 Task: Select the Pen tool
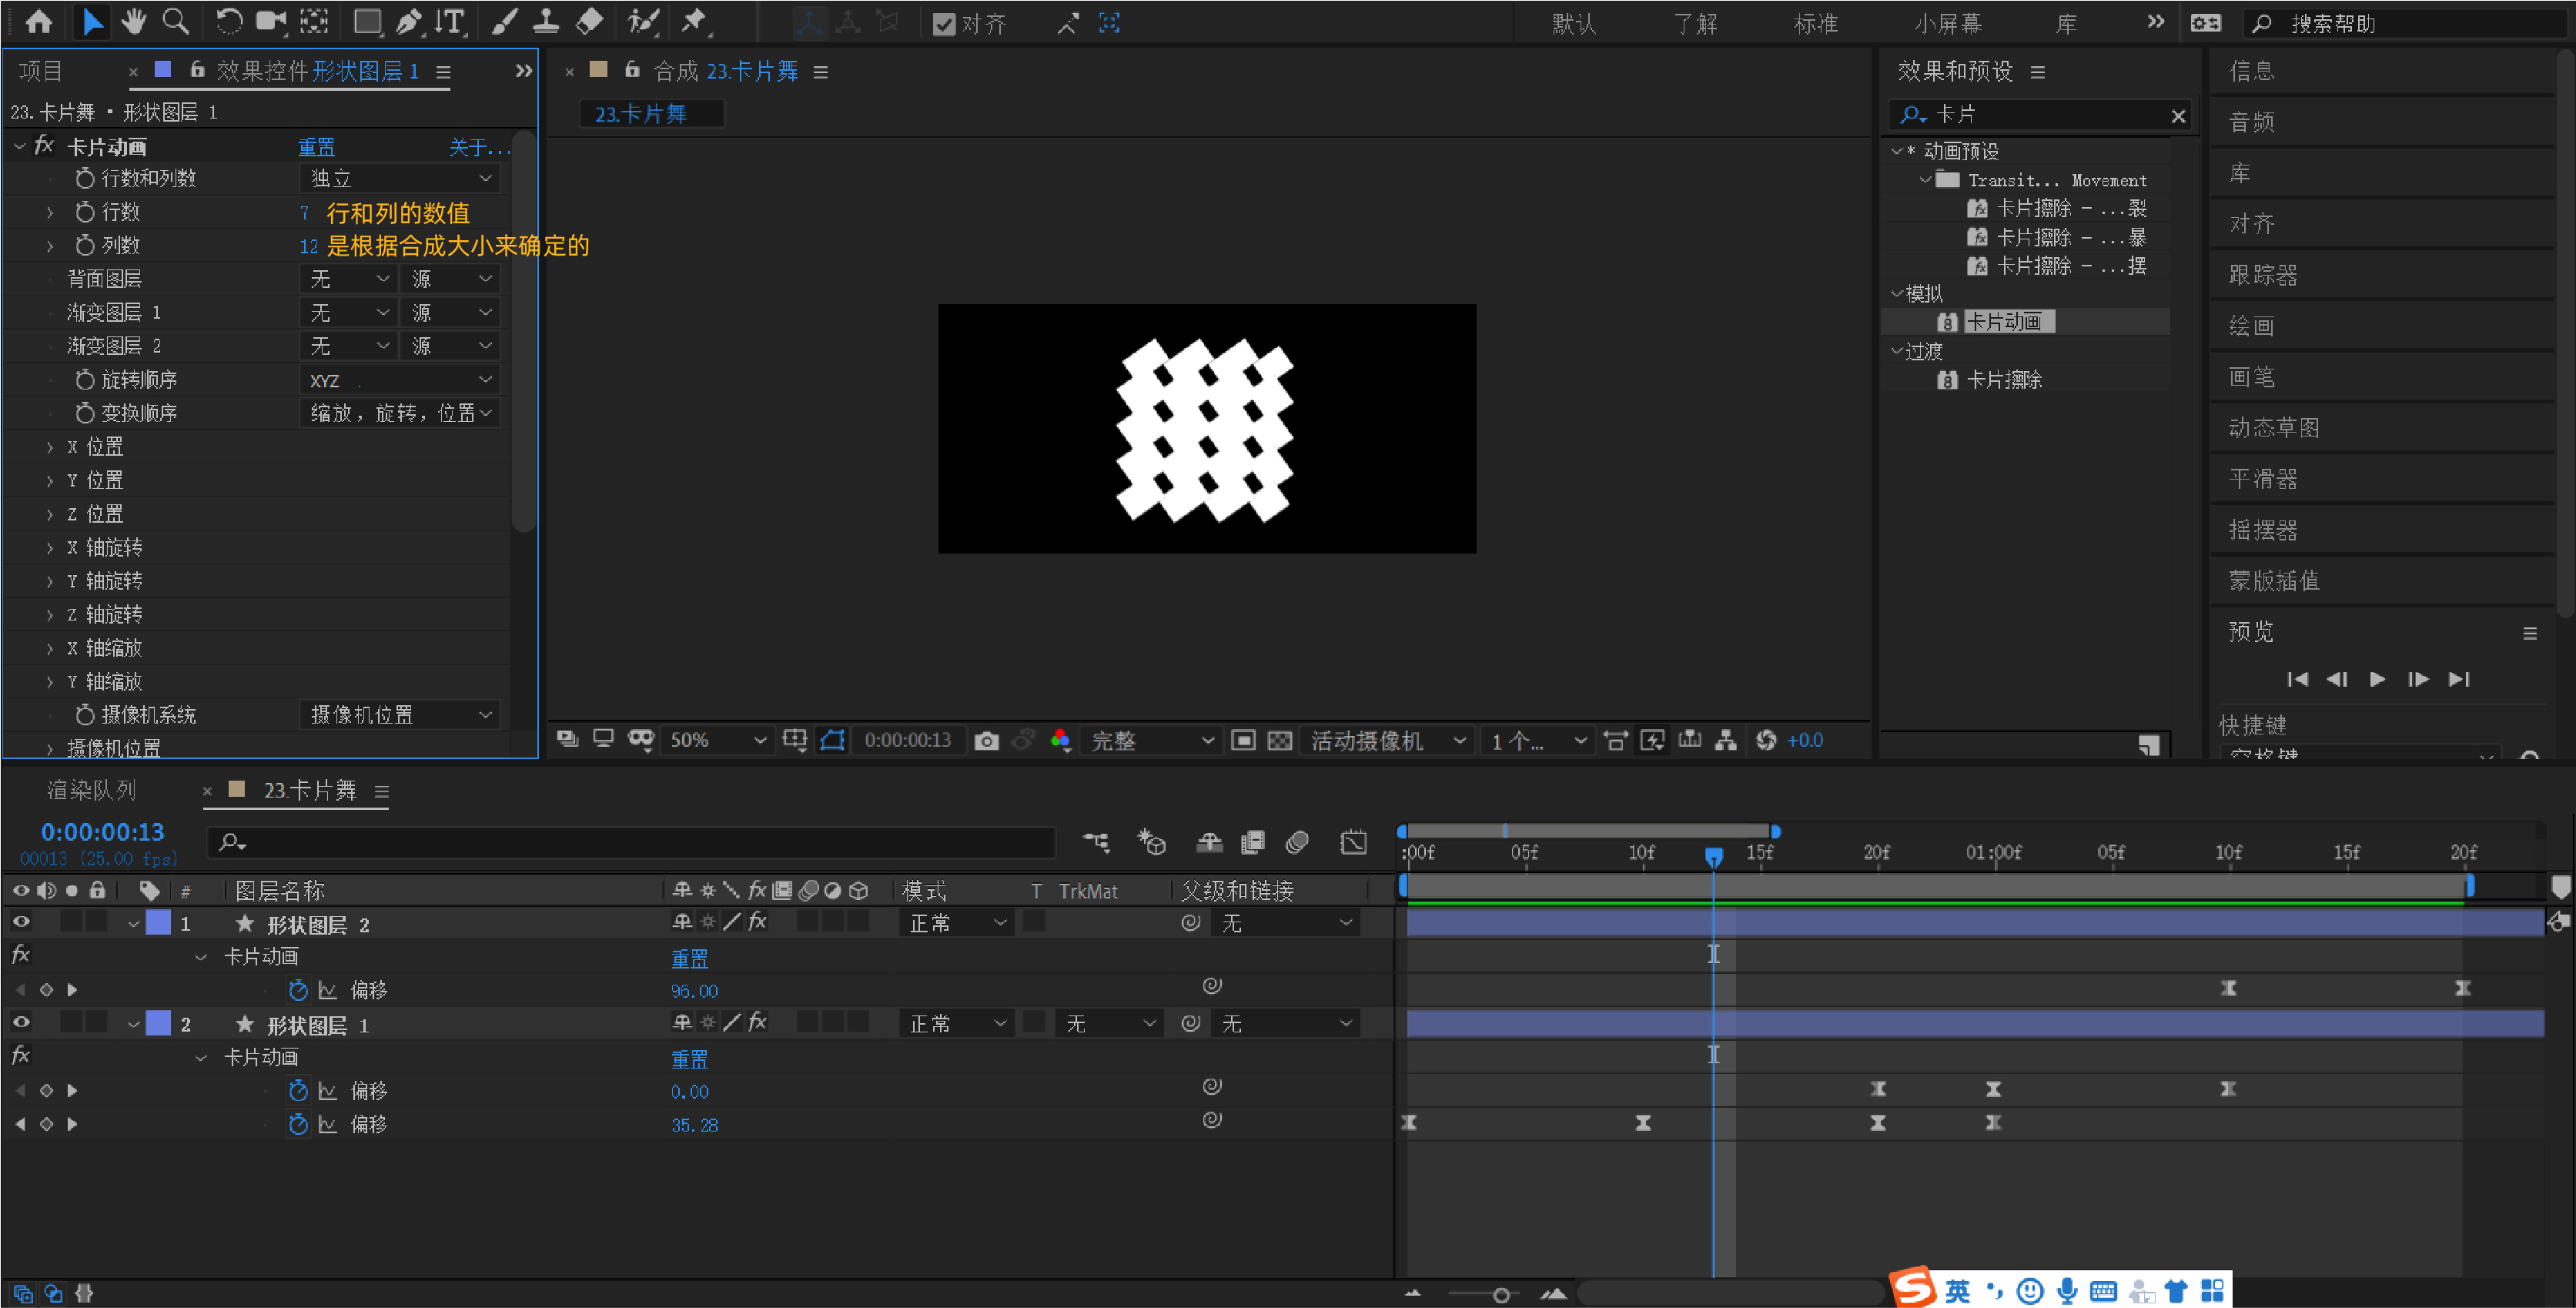[x=408, y=22]
